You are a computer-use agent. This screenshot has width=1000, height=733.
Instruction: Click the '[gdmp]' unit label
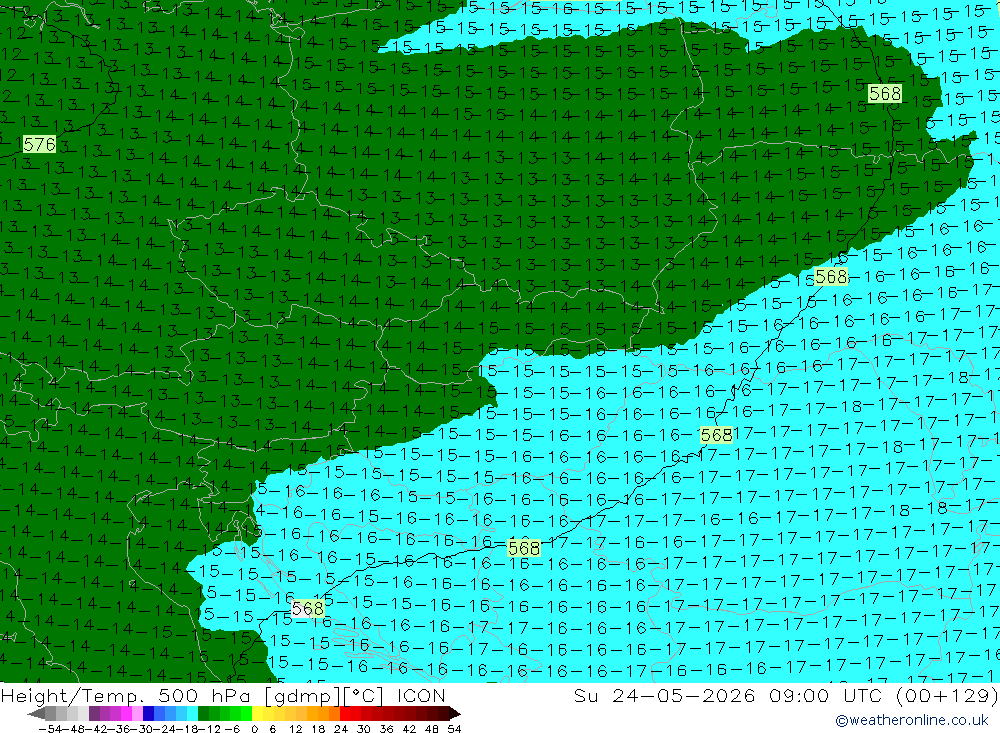tap(302, 695)
